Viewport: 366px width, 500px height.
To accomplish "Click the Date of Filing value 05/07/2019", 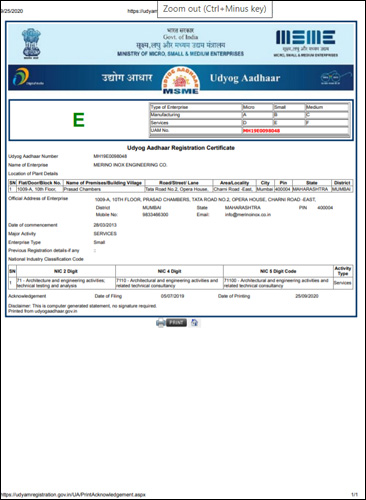I will coord(172,296).
